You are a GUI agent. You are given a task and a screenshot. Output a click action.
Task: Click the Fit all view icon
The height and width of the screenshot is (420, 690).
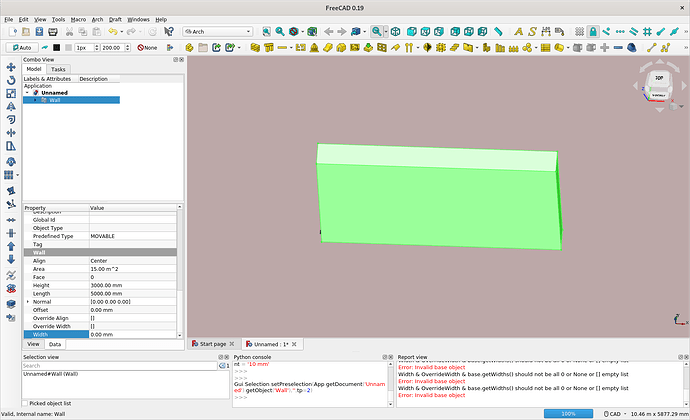click(x=266, y=32)
